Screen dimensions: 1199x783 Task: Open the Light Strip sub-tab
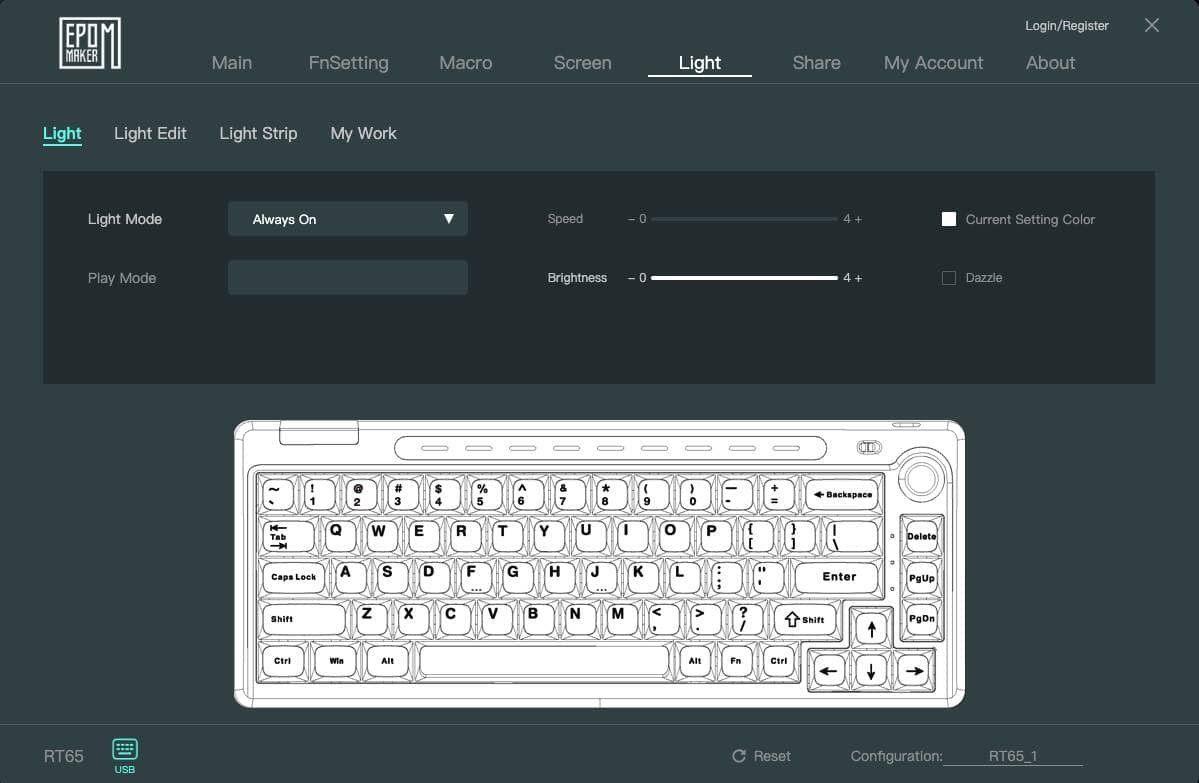258,133
